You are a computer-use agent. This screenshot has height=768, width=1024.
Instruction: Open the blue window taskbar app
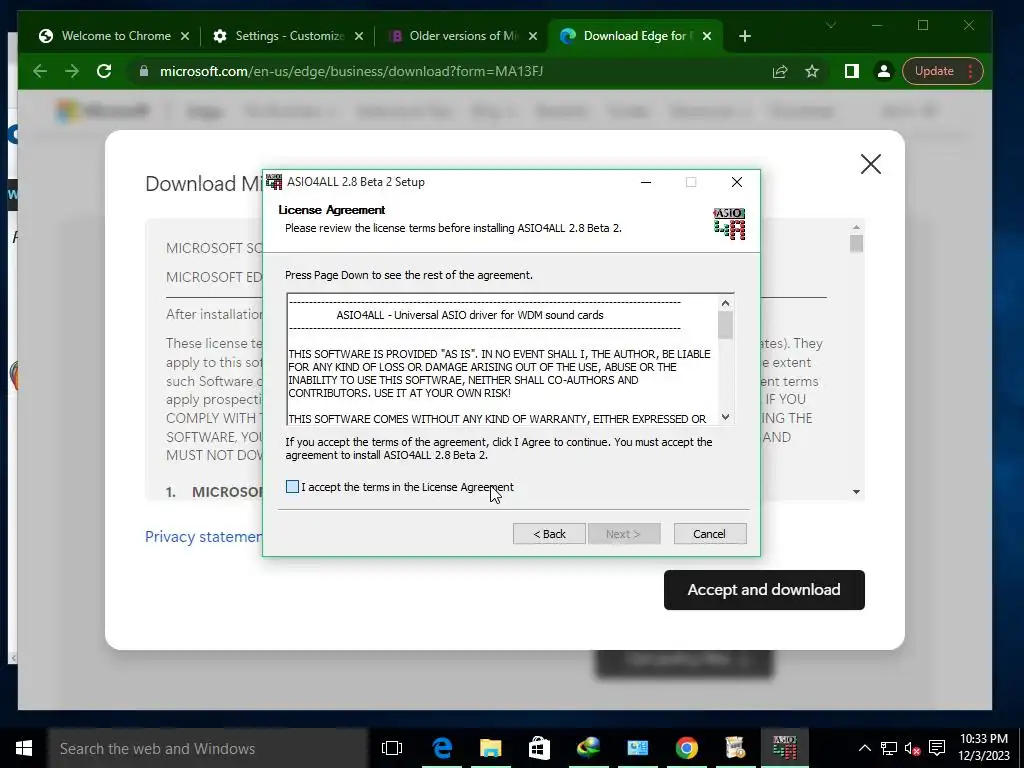point(637,748)
